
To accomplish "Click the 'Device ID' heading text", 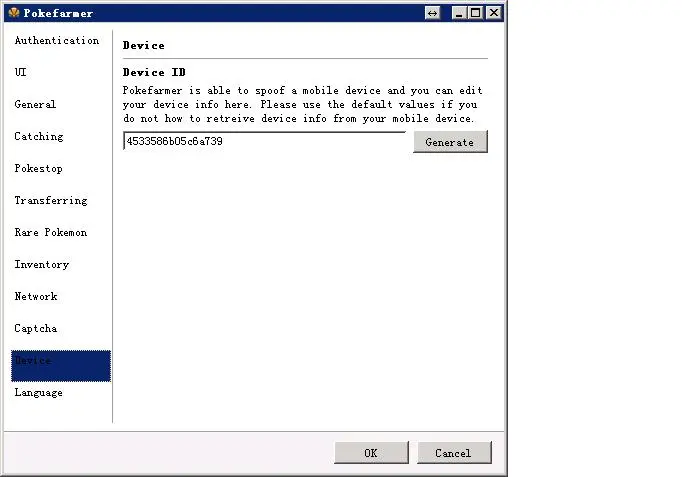I will tap(154, 72).
